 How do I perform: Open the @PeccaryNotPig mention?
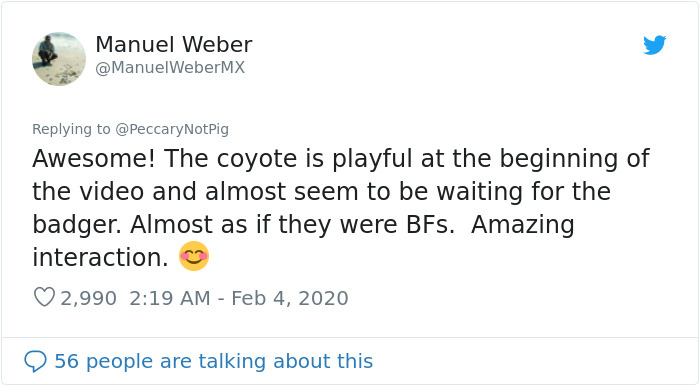pyautogui.click(x=172, y=129)
